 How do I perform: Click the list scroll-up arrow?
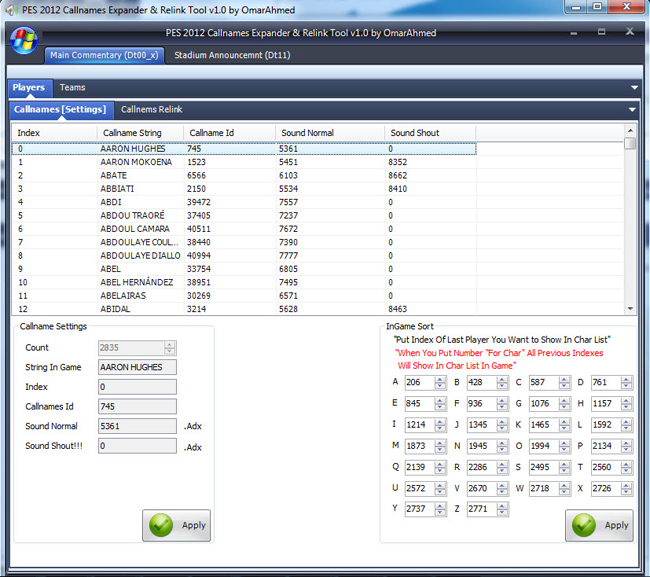point(630,131)
